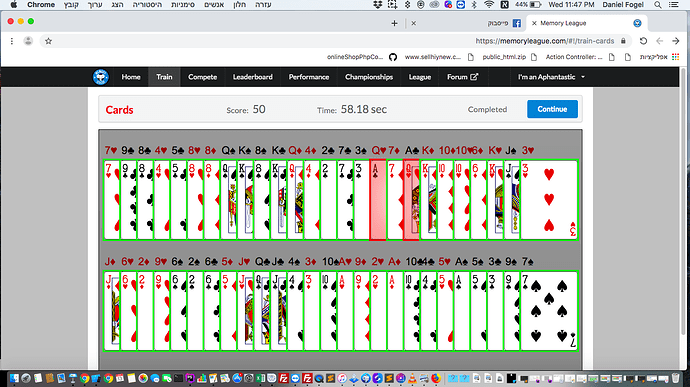690x387 pixels.
Task: Open the Chrome three-dot menu
Action: click(x=12, y=41)
